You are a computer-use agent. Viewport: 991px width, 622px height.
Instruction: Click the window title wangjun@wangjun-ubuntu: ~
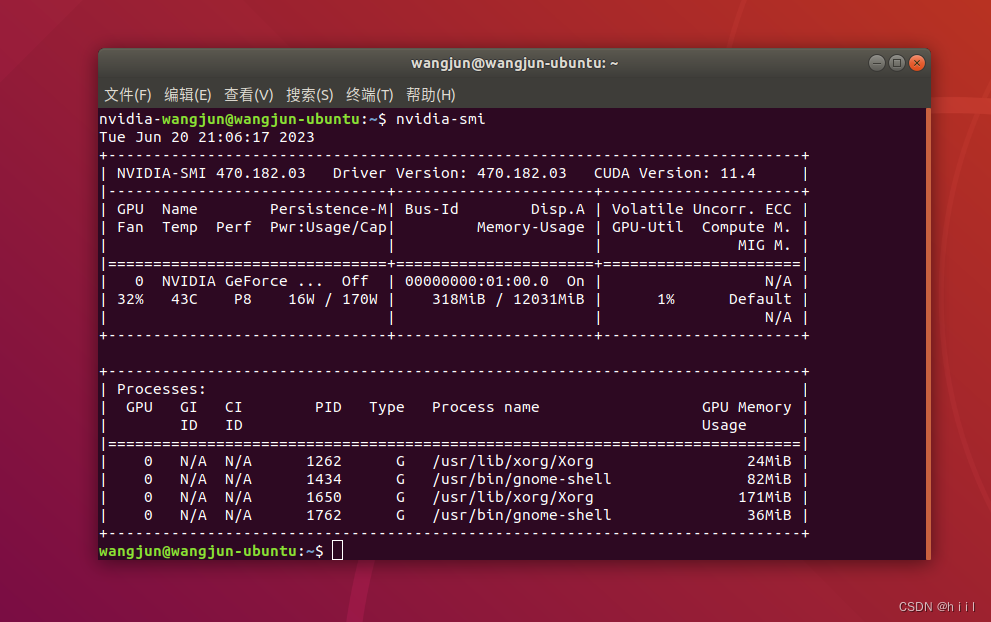[x=514, y=63]
